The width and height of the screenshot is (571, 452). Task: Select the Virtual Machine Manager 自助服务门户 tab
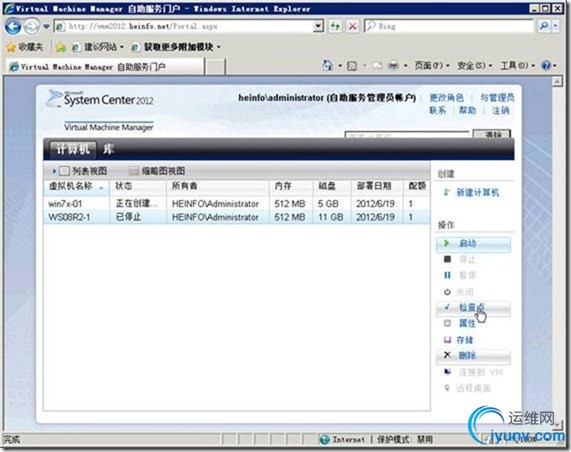coord(105,67)
